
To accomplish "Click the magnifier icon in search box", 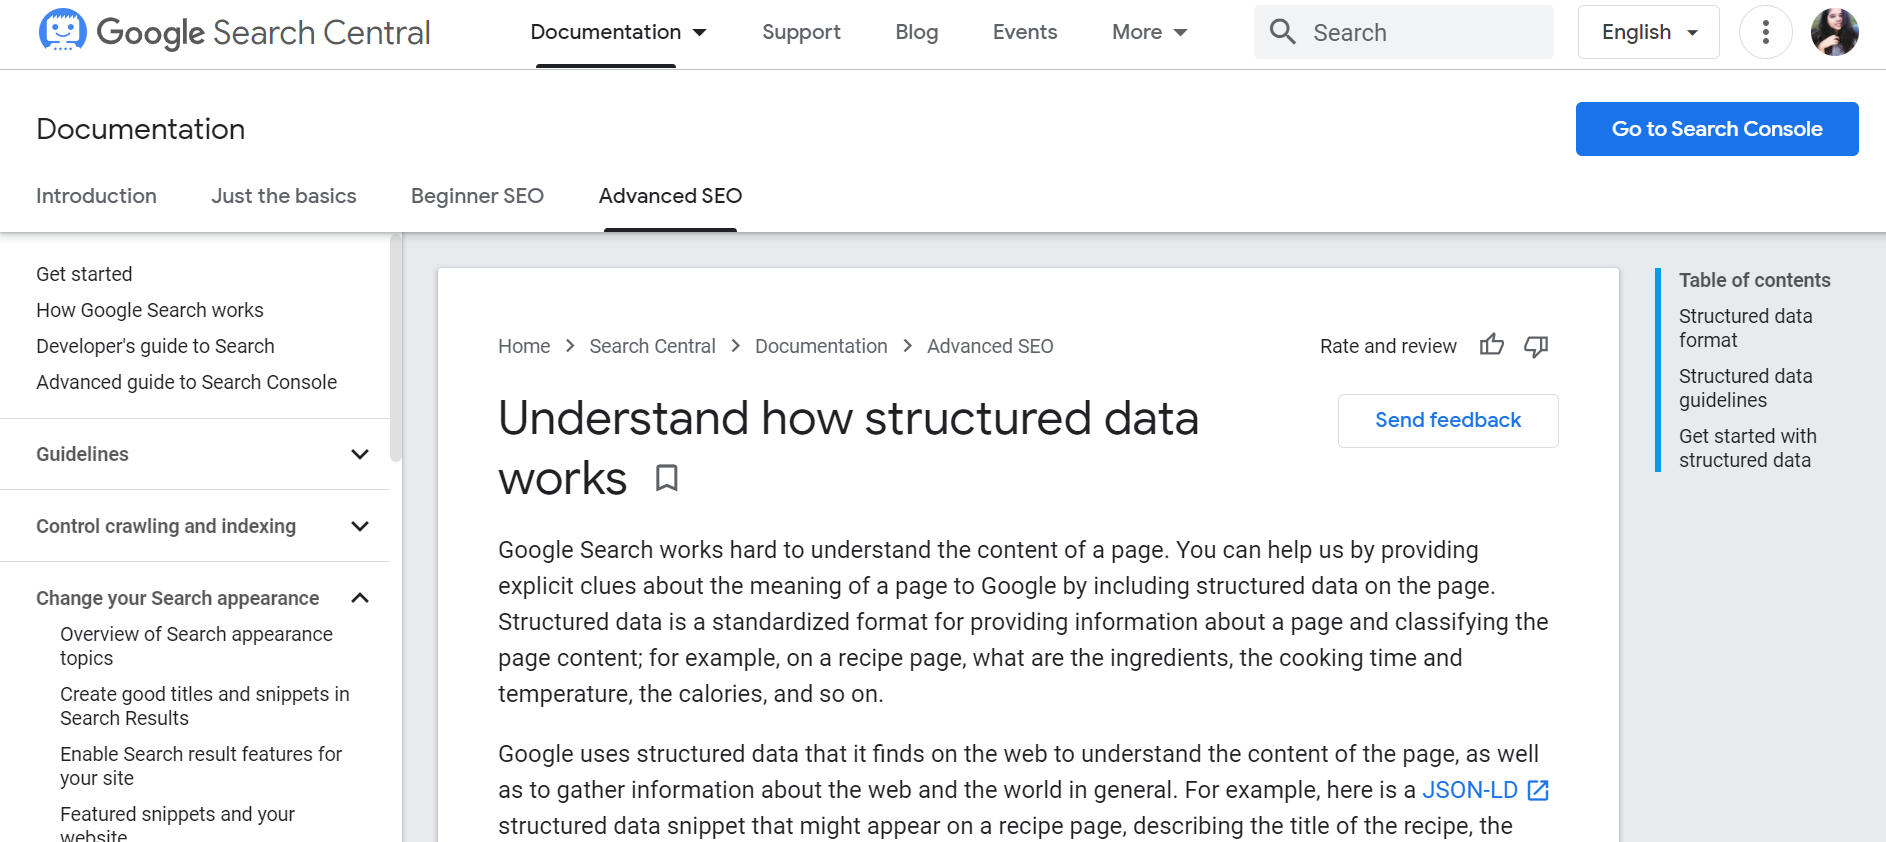I will (1282, 32).
